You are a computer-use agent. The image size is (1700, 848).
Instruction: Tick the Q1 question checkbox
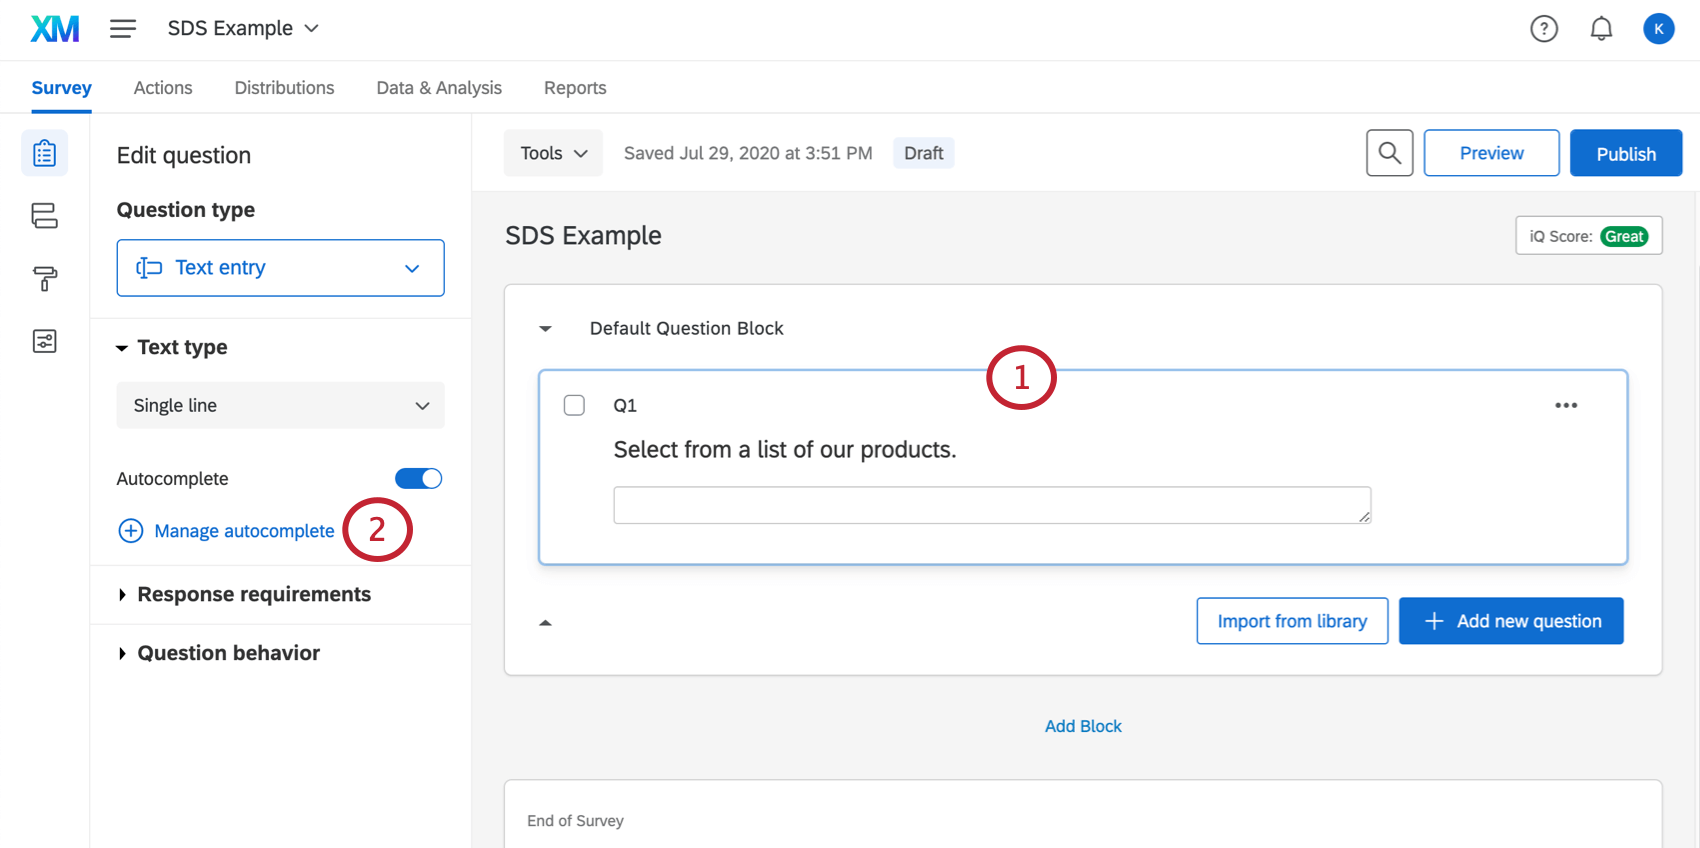point(574,405)
